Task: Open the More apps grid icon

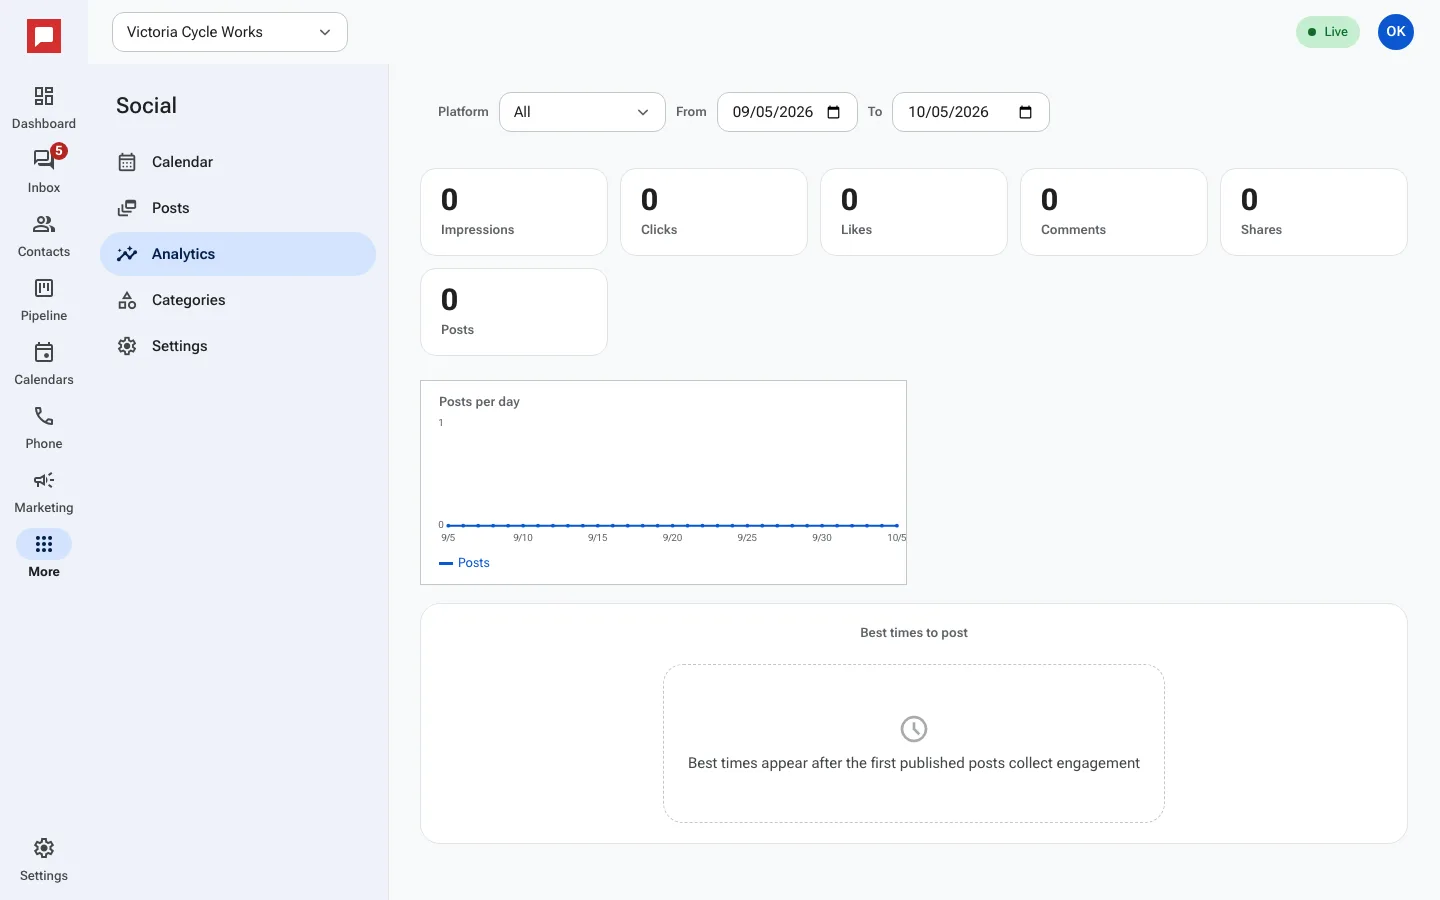Action: pyautogui.click(x=44, y=544)
